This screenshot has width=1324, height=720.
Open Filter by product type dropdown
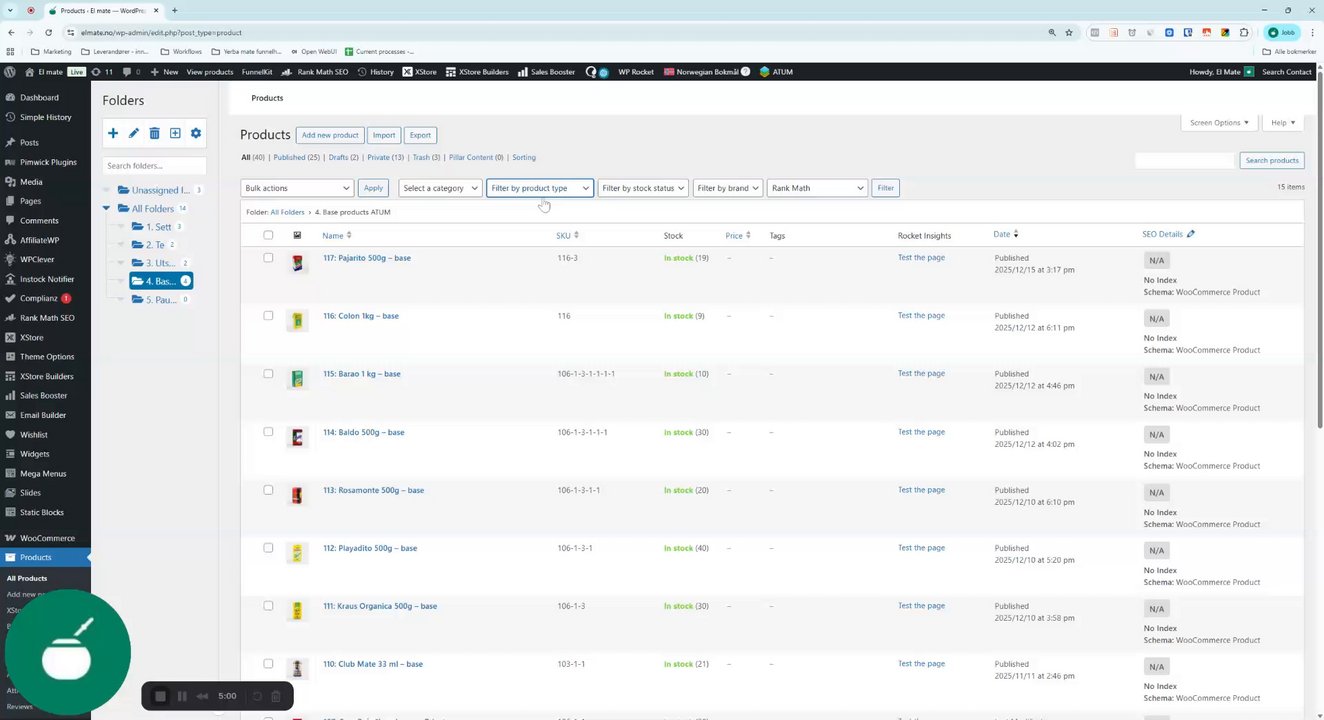pos(540,188)
